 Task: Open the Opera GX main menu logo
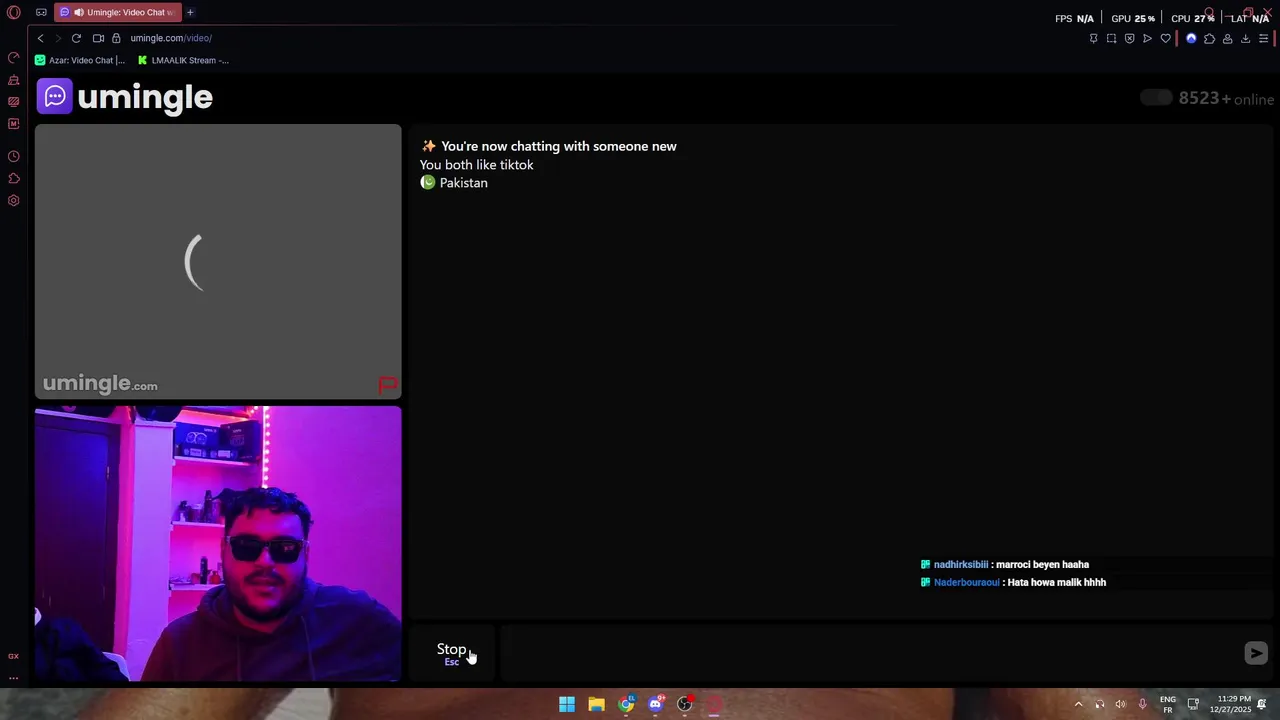coord(14,13)
